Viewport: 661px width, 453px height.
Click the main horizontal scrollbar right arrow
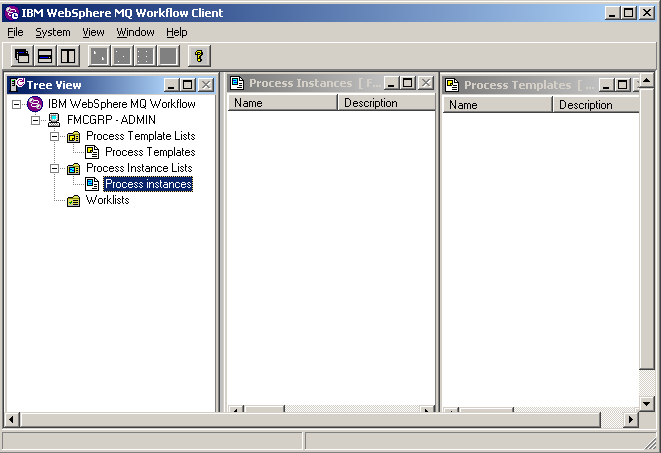pyautogui.click(x=631, y=420)
